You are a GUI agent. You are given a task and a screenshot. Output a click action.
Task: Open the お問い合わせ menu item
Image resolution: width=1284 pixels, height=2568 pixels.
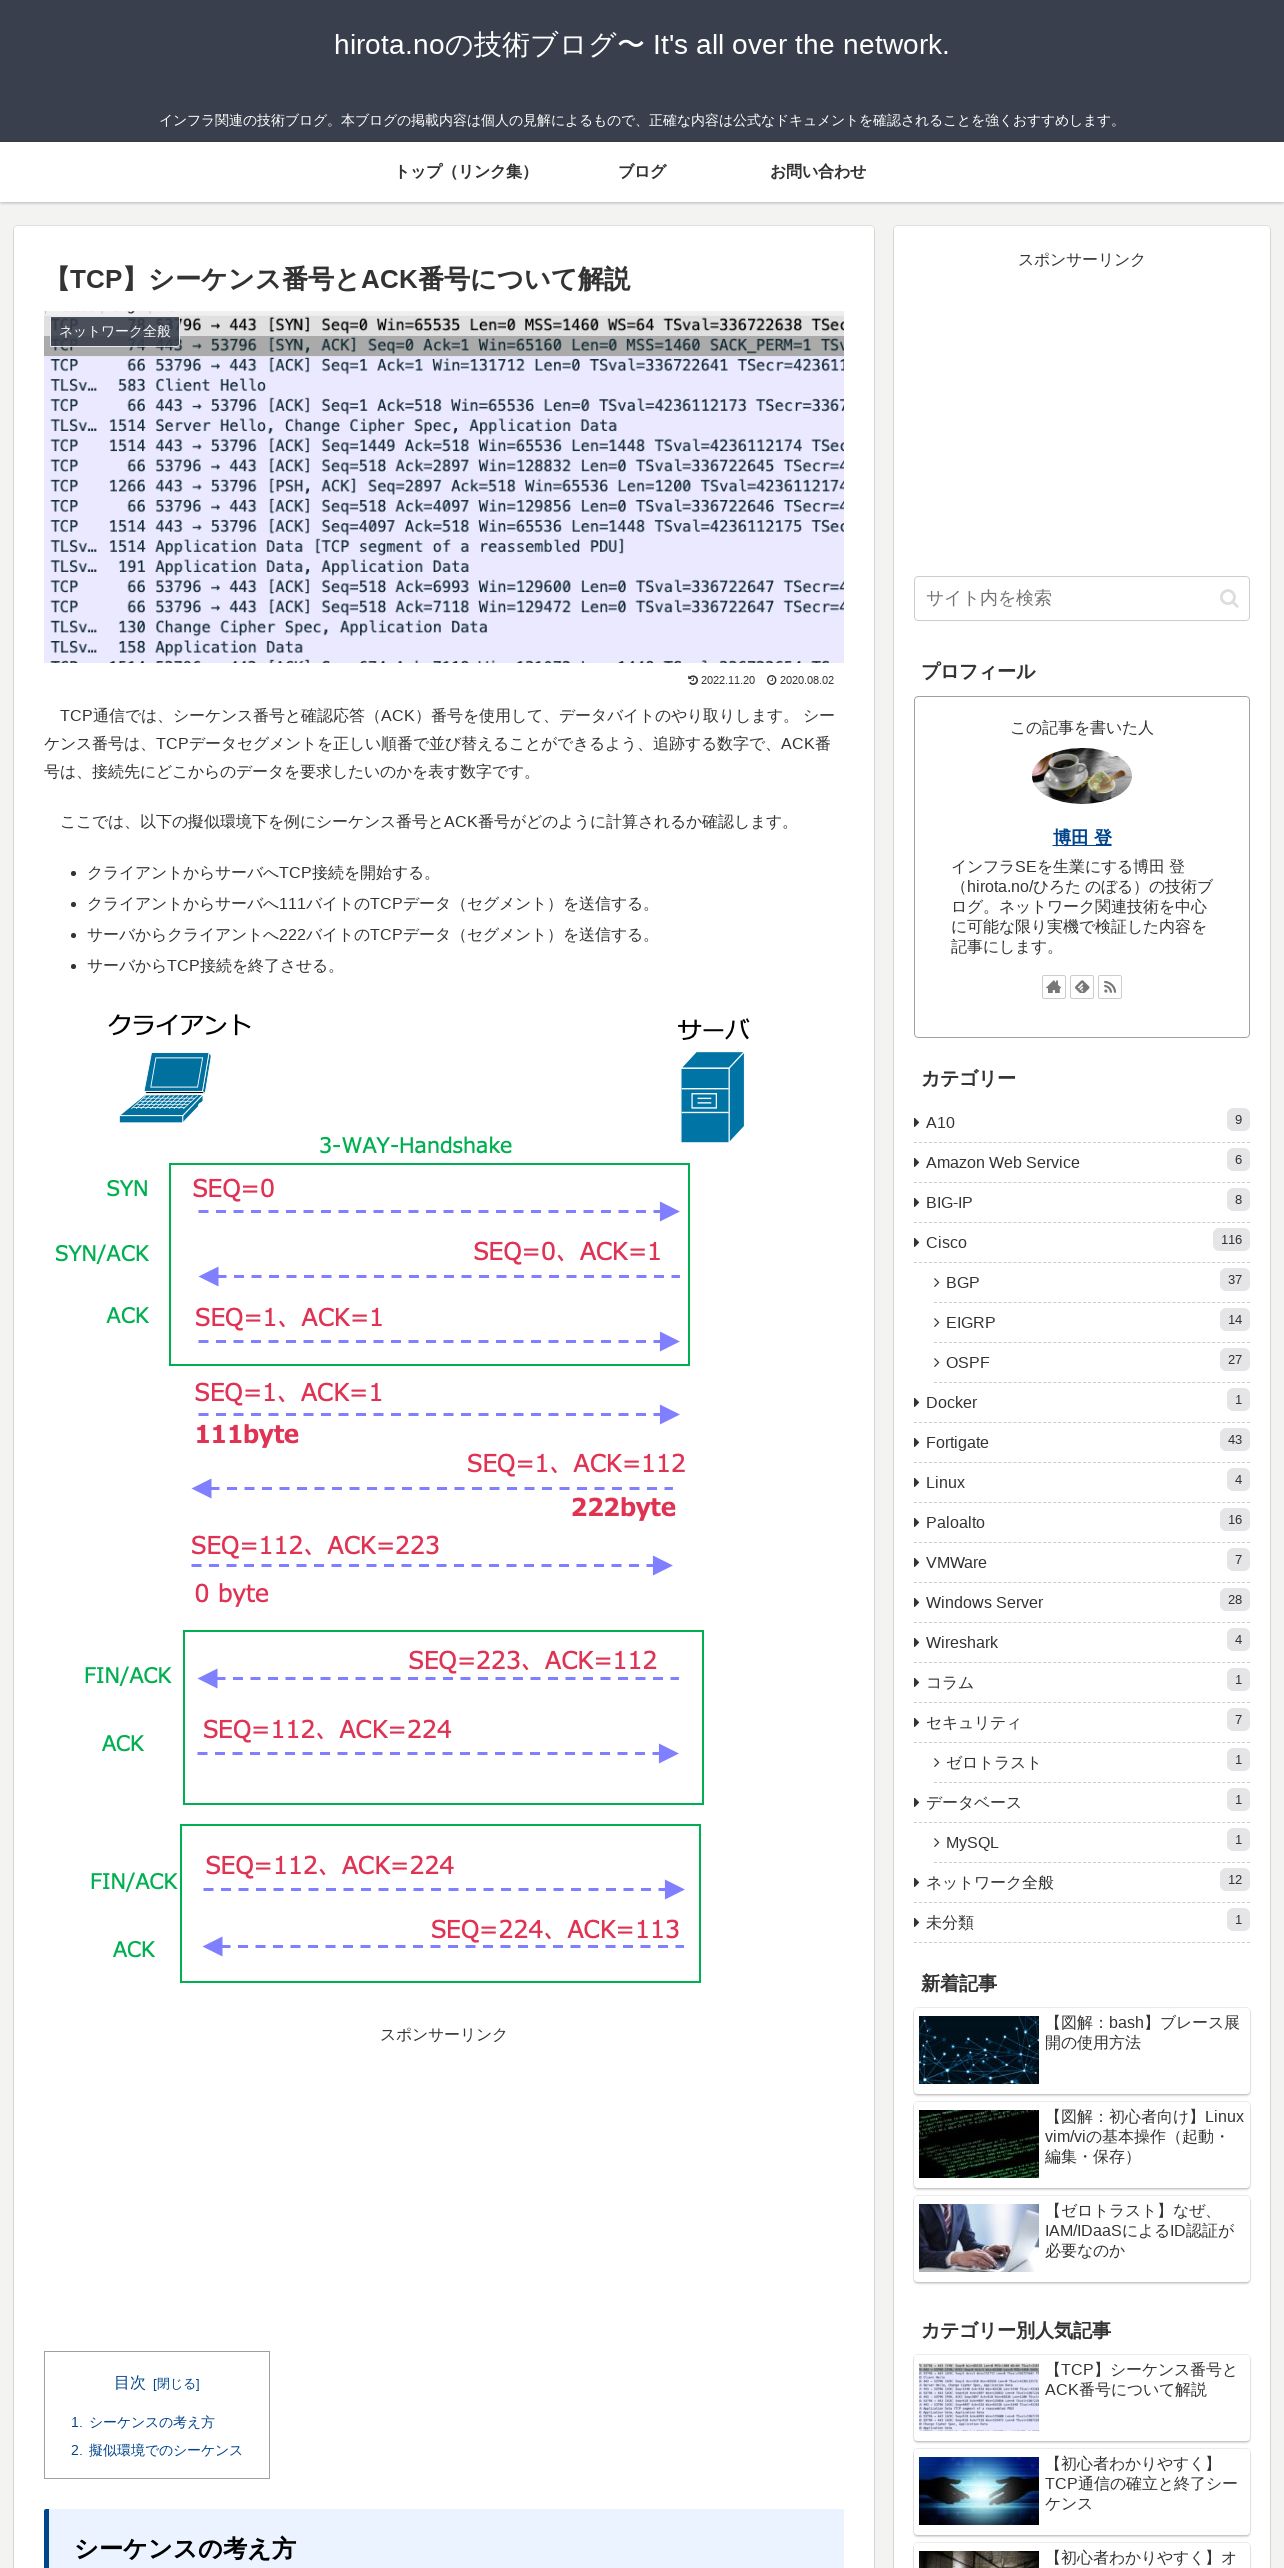click(818, 171)
